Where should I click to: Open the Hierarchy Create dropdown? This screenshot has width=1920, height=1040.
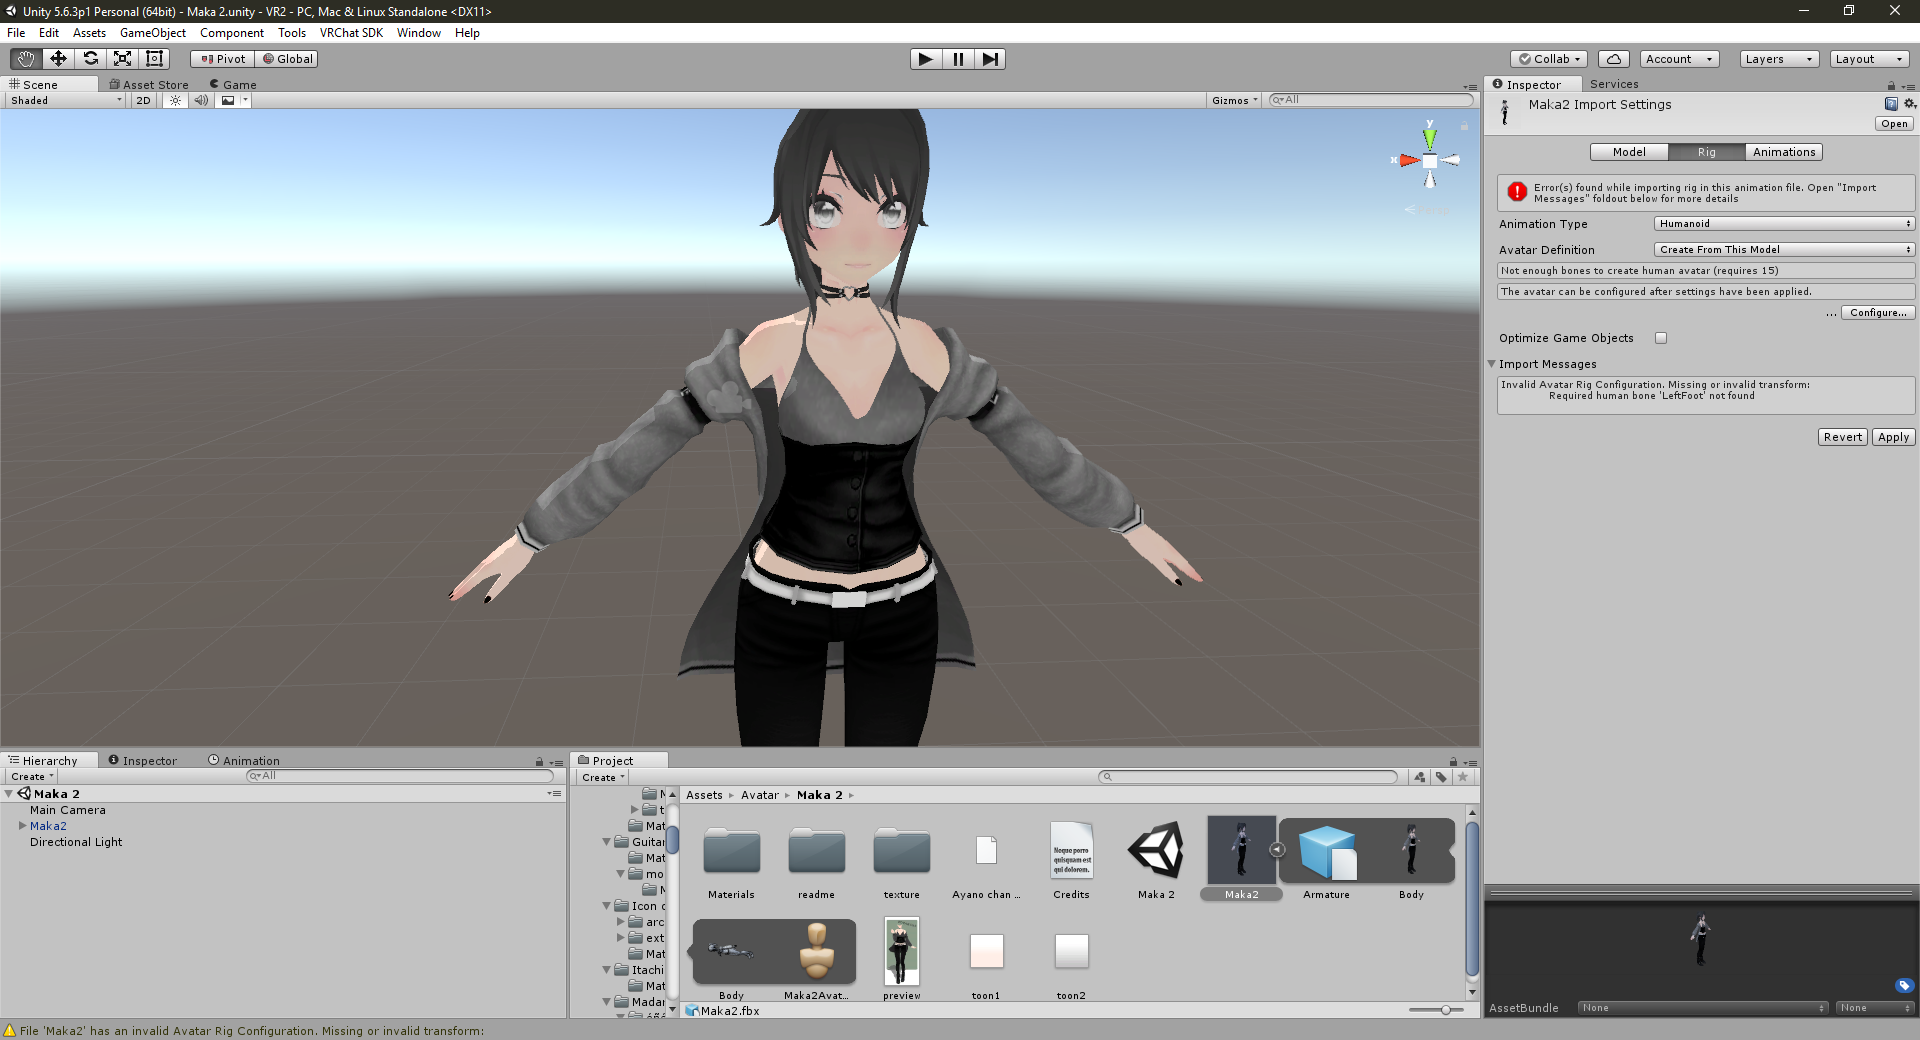(x=32, y=777)
